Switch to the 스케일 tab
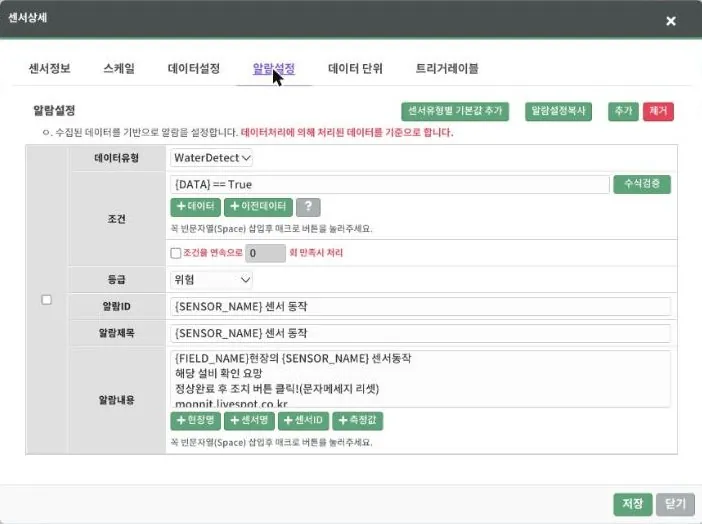Viewport: 702px width, 524px height. [x=119, y=69]
